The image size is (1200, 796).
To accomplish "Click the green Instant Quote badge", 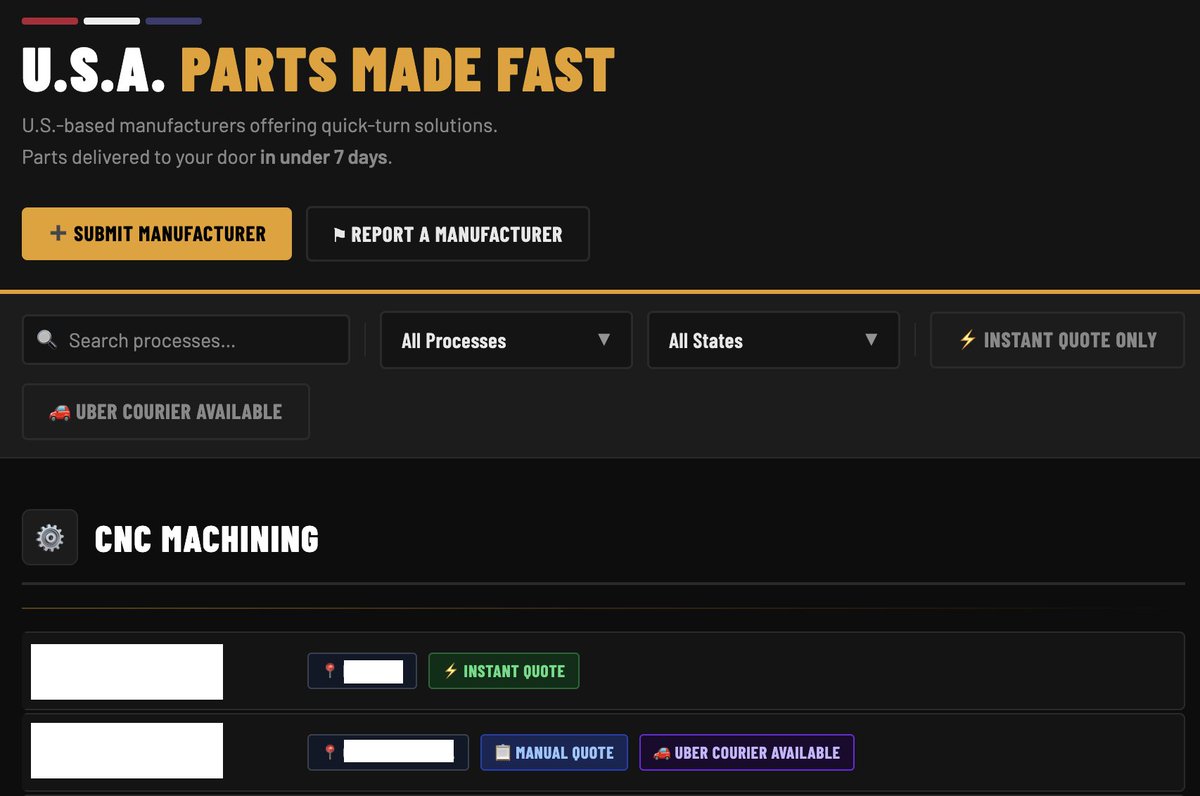I will 504,671.
